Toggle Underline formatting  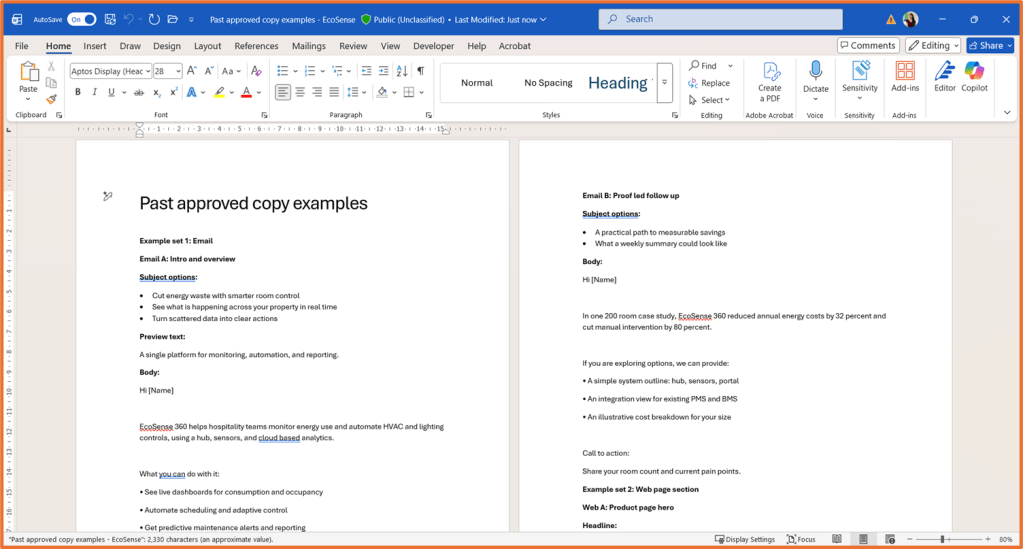tap(111, 92)
